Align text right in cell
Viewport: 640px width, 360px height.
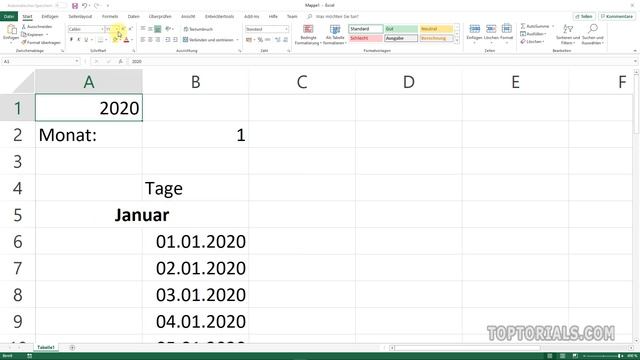158,40
